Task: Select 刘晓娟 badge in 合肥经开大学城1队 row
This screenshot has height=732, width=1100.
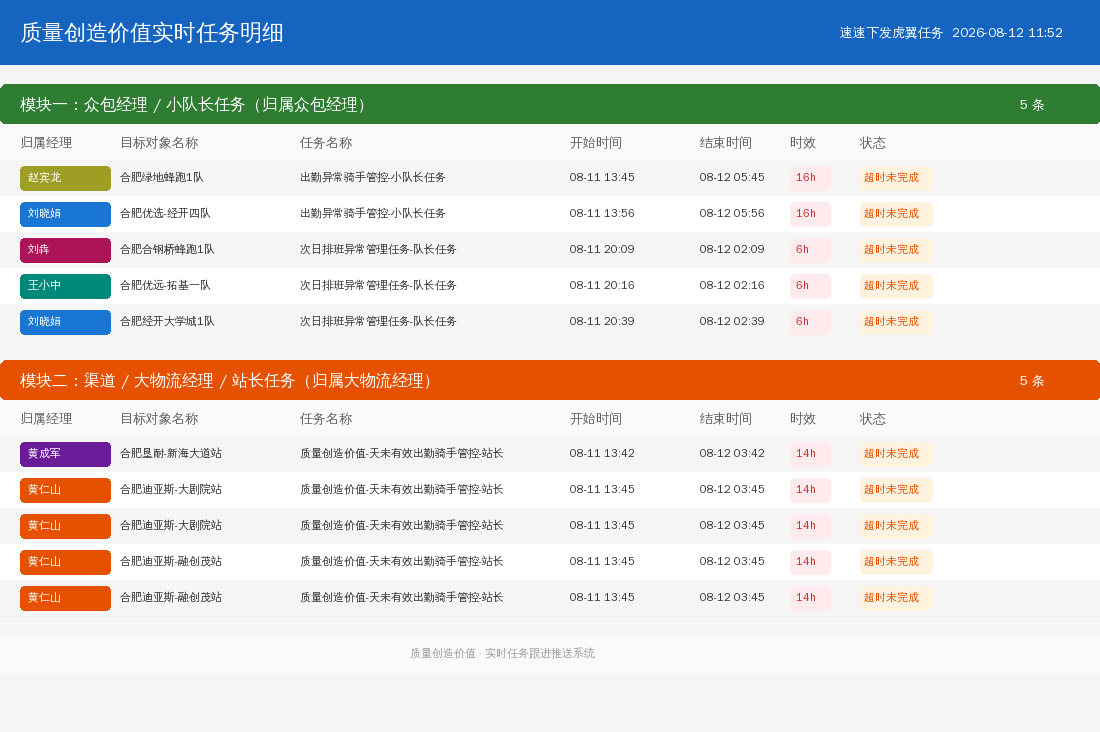Action: 65,322
